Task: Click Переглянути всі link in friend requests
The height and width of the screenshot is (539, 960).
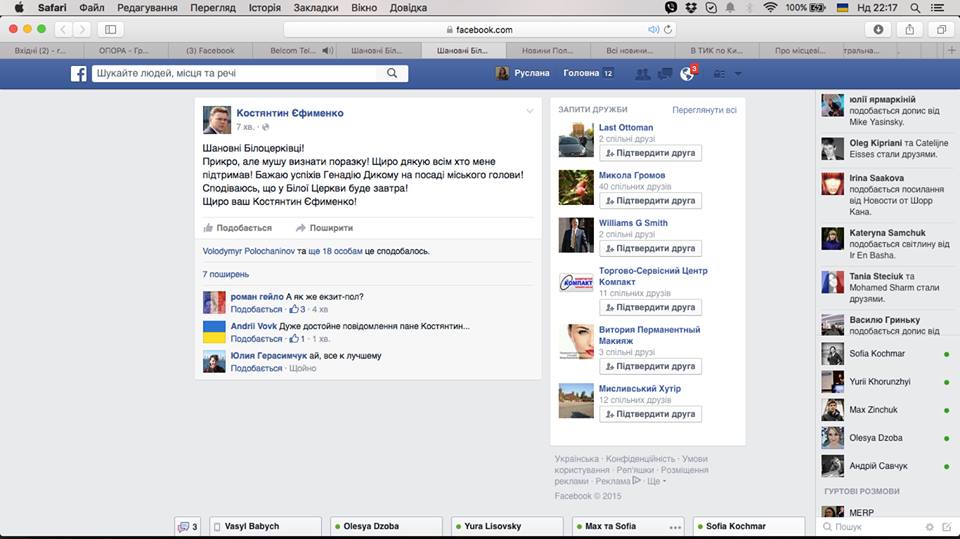Action: (704, 110)
